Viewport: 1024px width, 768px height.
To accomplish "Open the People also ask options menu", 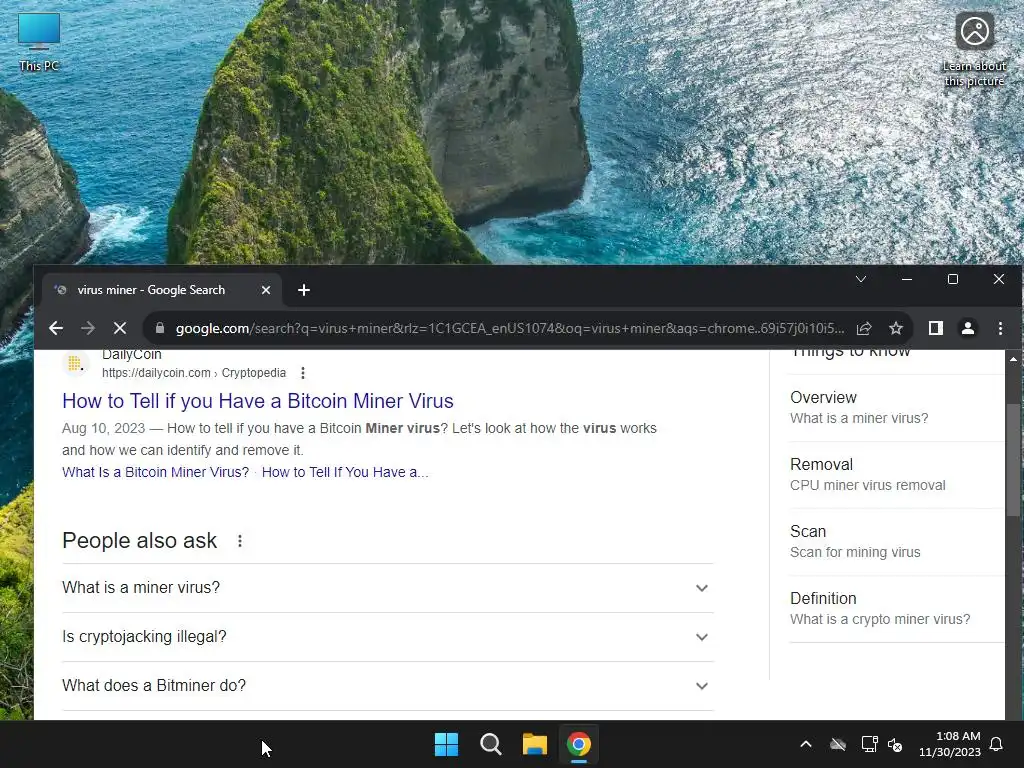I will point(240,541).
